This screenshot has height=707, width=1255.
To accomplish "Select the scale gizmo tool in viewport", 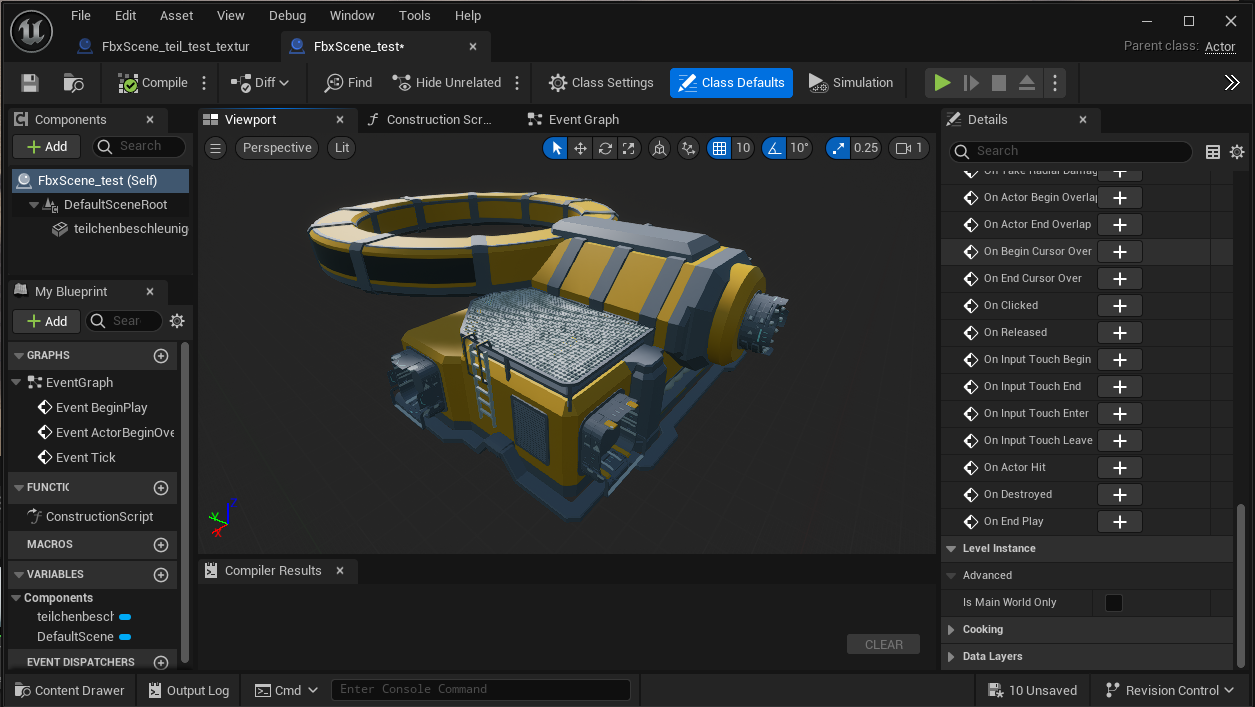I will pyautogui.click(x=629, y=148).
